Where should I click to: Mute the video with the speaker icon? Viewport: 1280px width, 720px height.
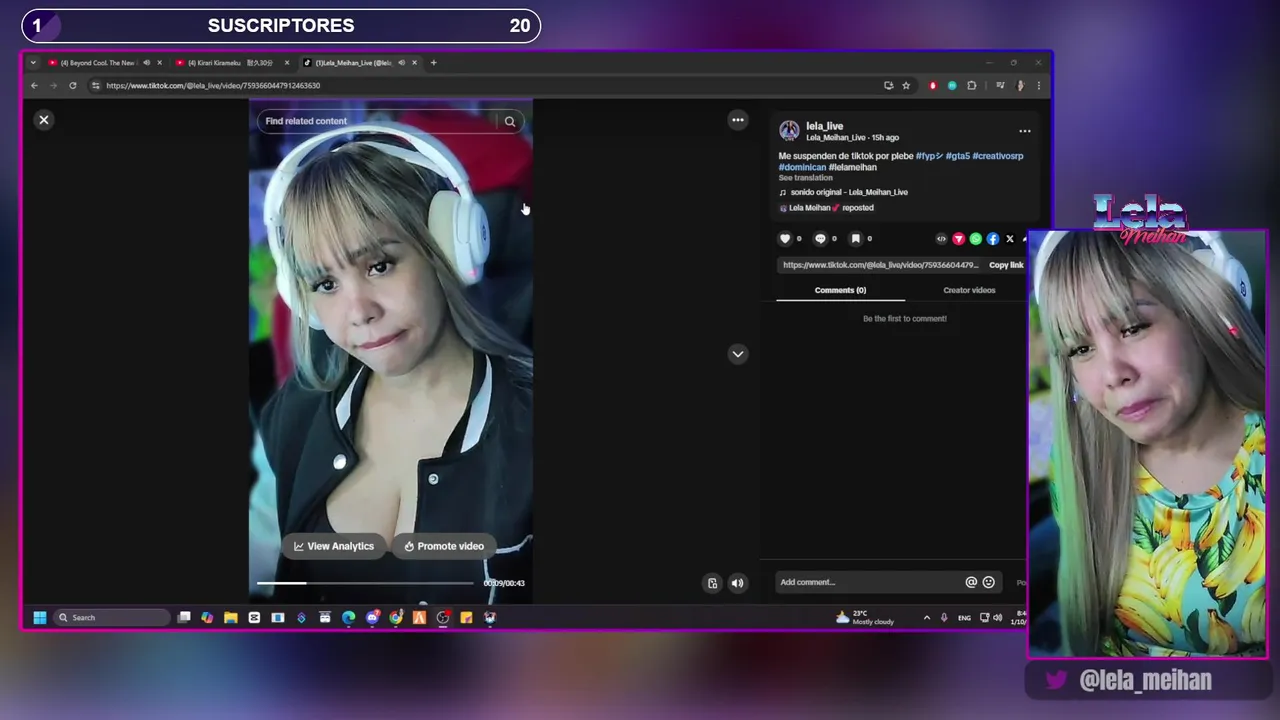coord(737,583)
